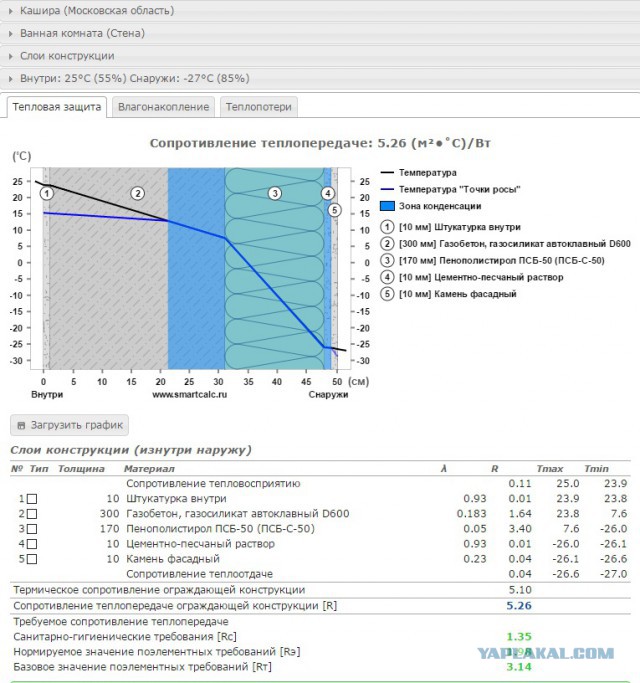This screenshot has height=683, width=640.
Task: Click the Внутри label under the chart
Action: [x=47, y=395]
